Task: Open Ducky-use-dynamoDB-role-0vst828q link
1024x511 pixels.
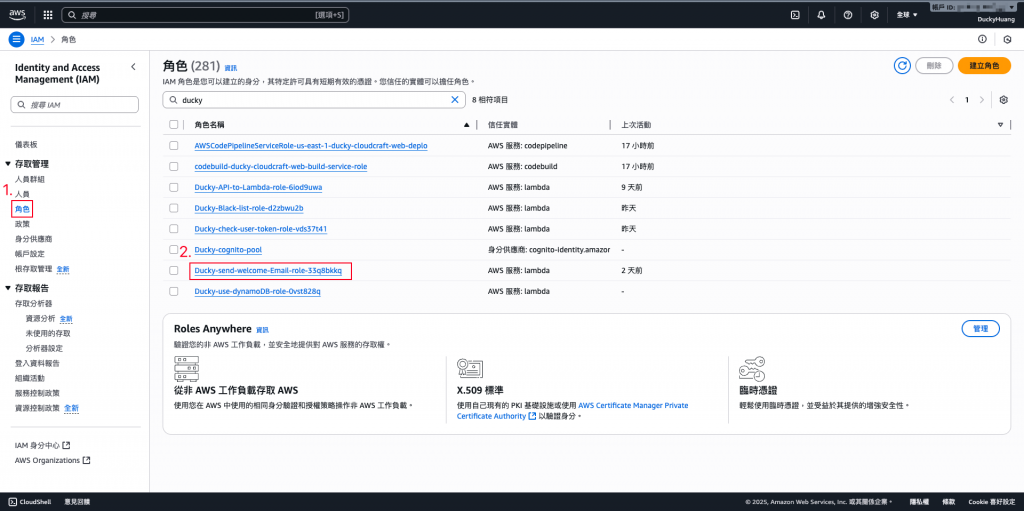Action: pyautogui.click(x=257, y=291)
